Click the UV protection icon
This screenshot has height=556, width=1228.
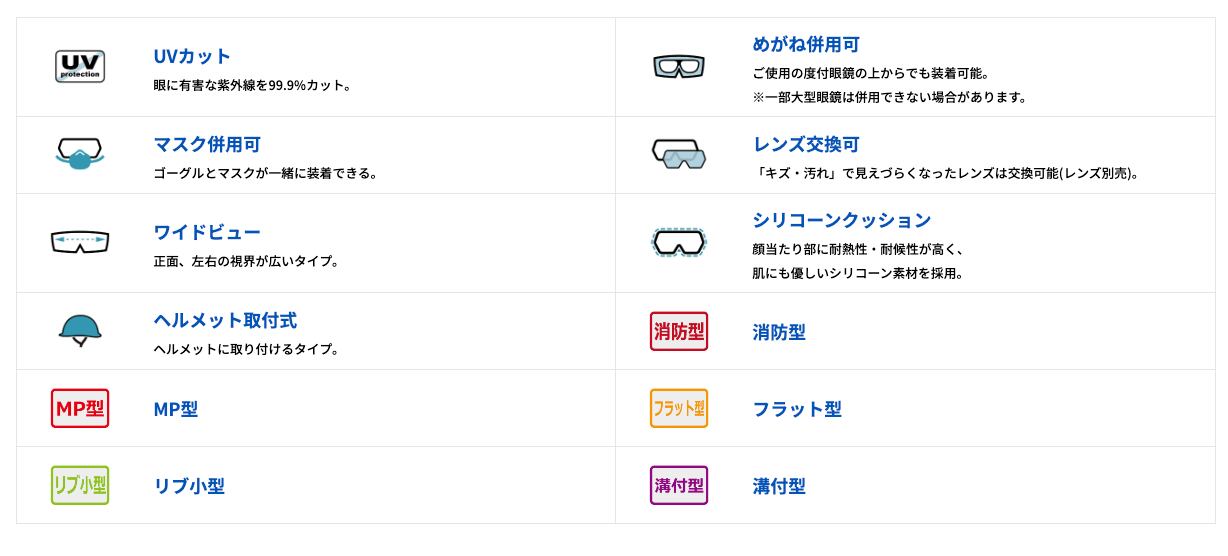80,67
